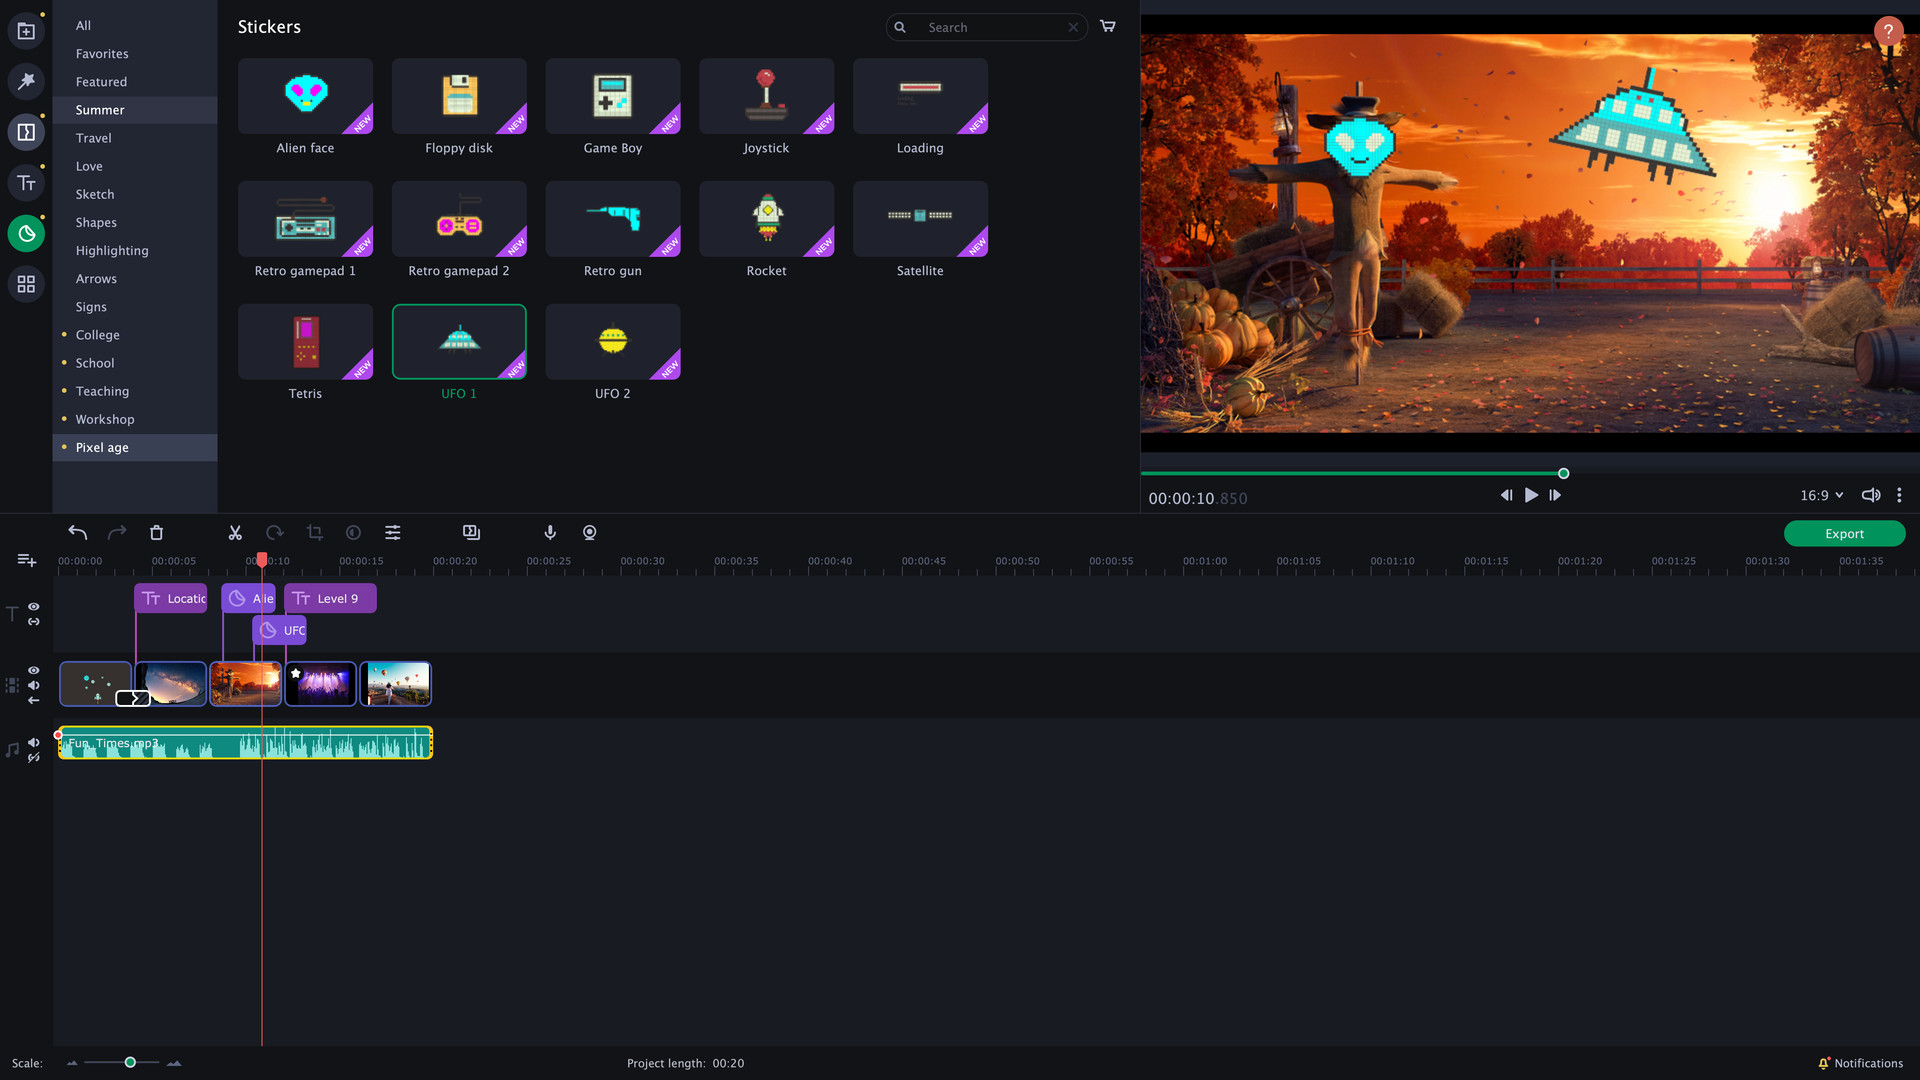Start voice recording with the microphone icon
1920x1080 pixels.
pos(549,533)
